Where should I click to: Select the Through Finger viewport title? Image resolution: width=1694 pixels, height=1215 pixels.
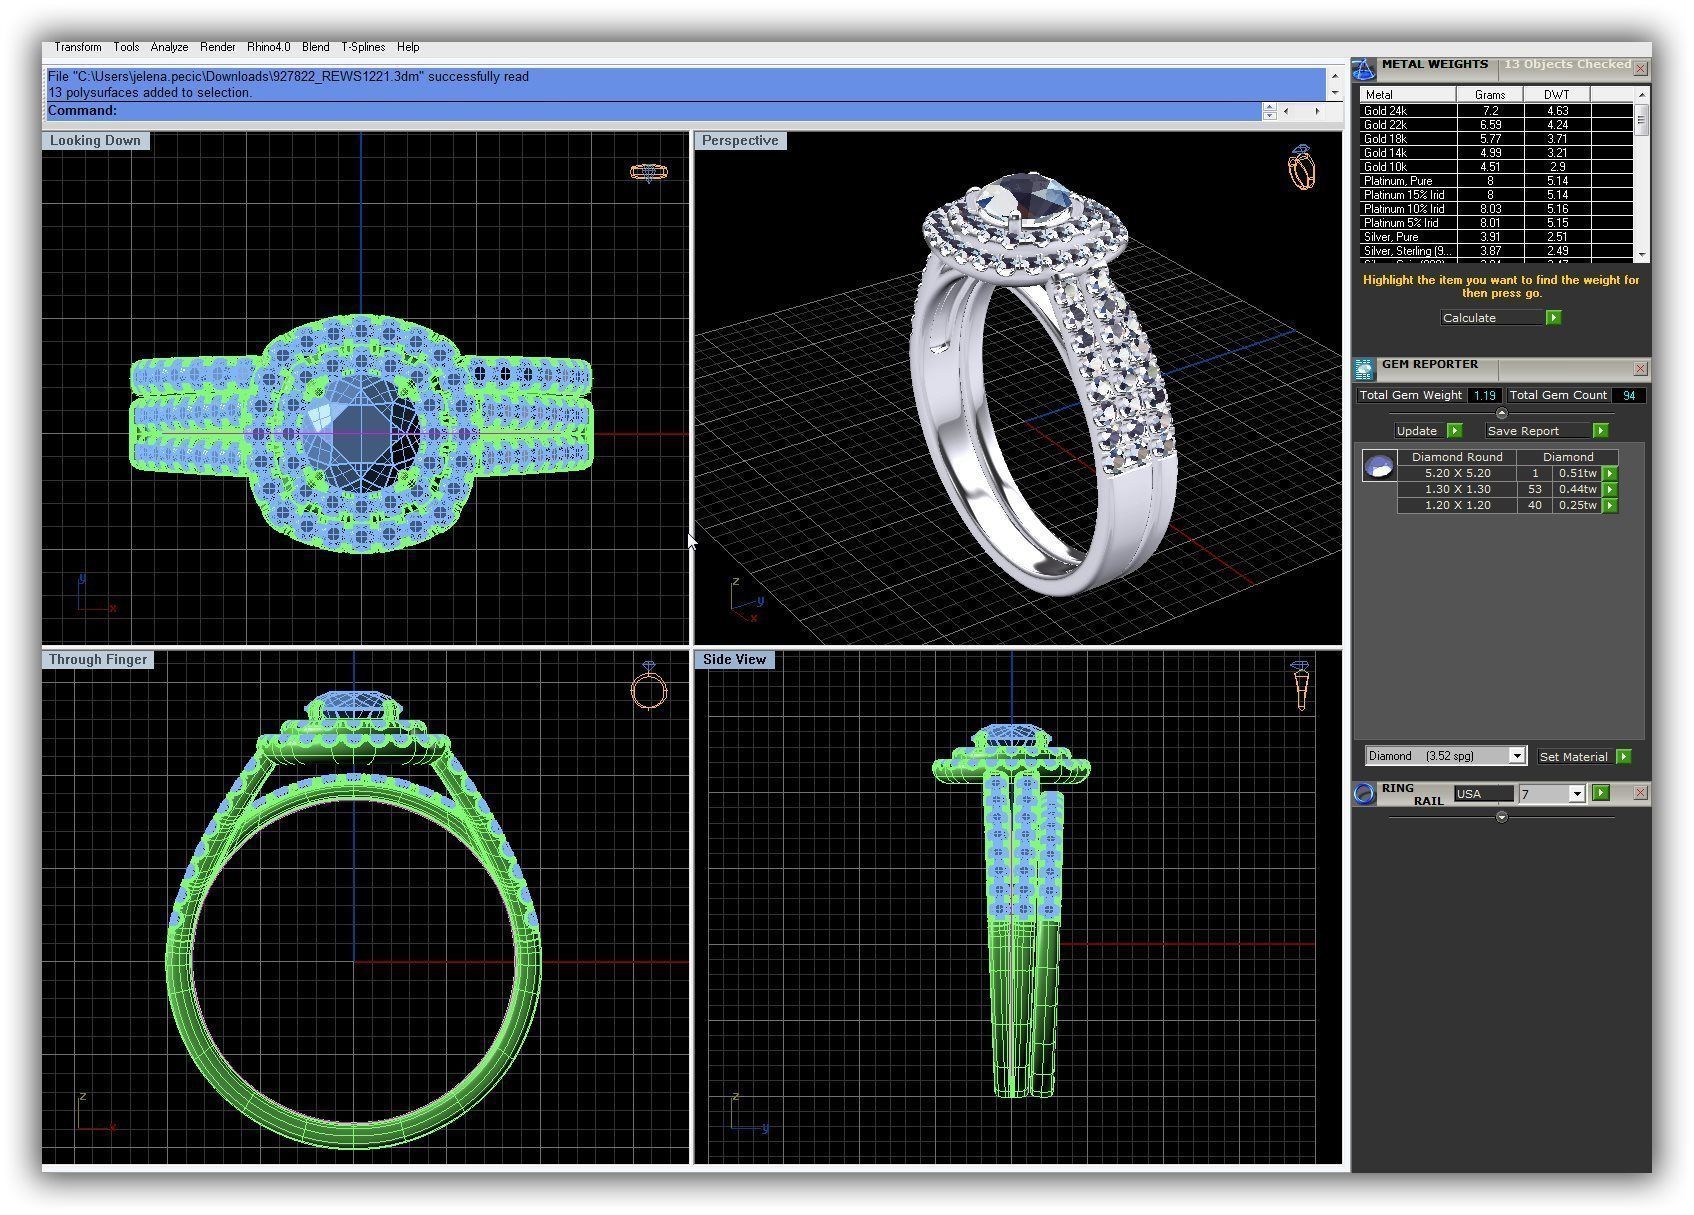[98, 659]
